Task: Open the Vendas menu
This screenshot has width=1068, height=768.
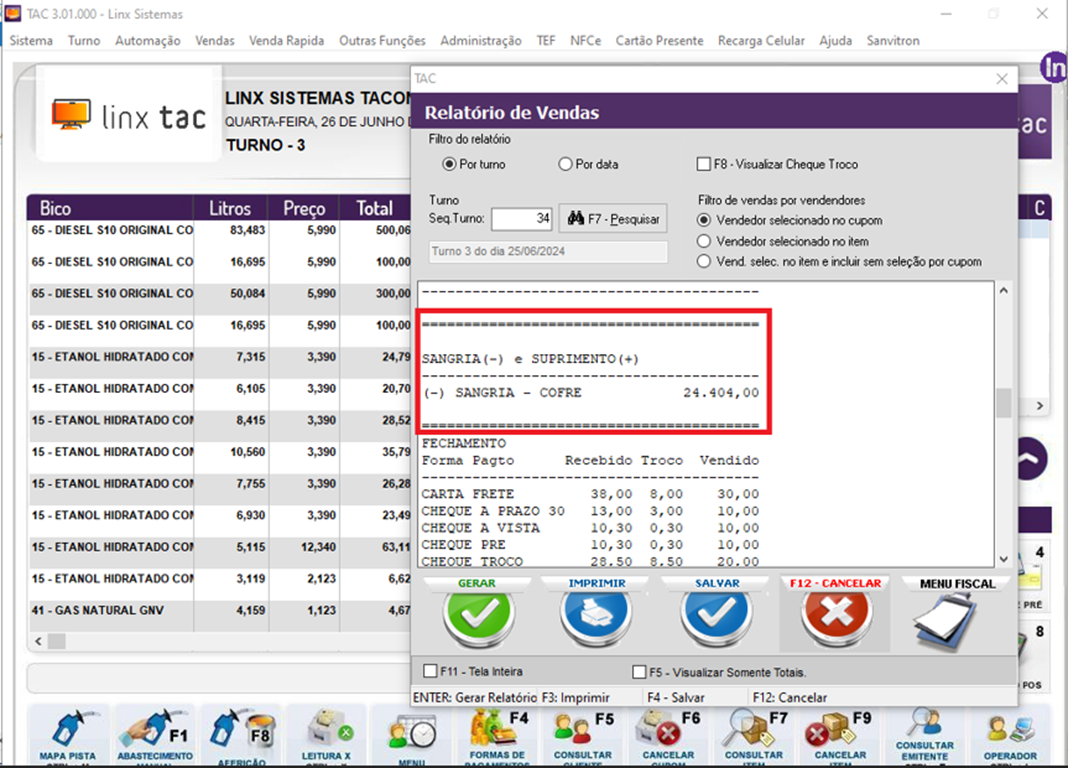Action: point(215,41)
